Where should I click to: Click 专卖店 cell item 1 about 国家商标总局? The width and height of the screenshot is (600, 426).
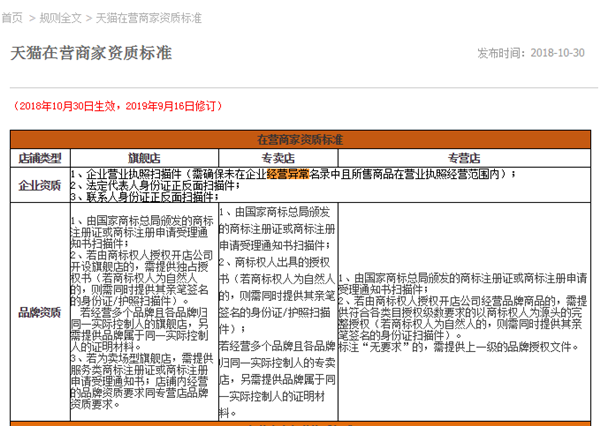click(x=277, y=229)
